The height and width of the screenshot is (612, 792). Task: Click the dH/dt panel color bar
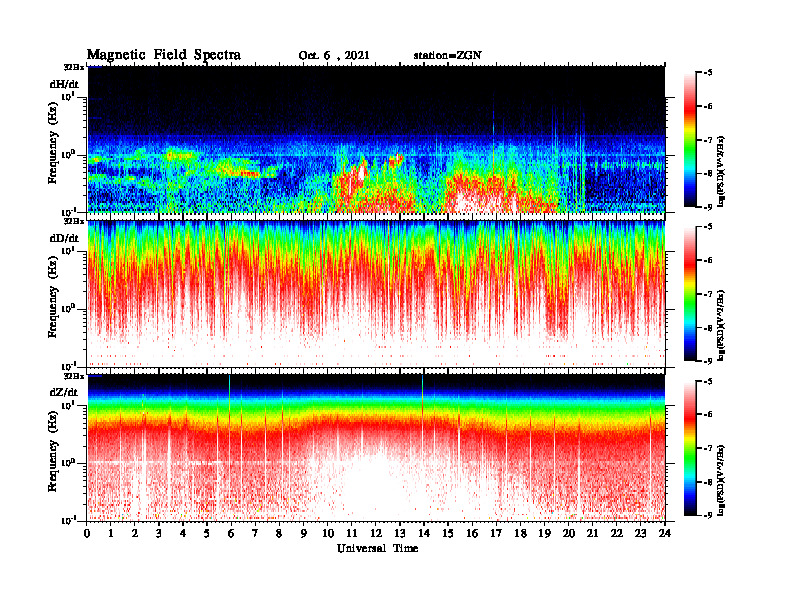[690, 140]
